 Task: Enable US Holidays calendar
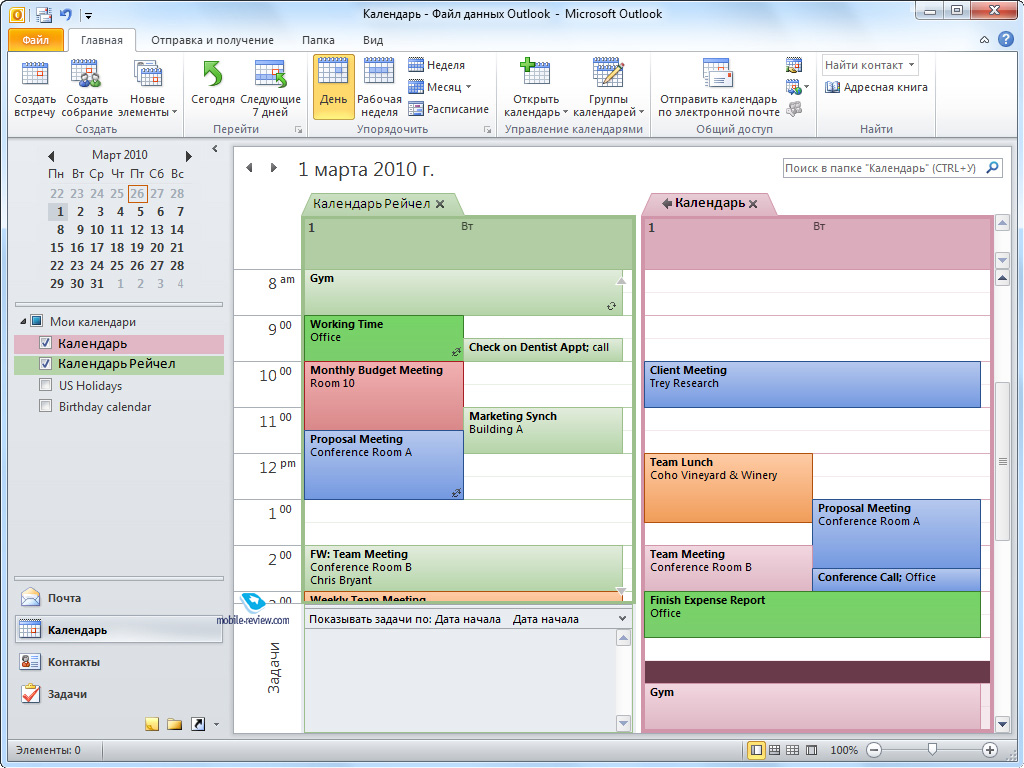click(x=45, y=385)
